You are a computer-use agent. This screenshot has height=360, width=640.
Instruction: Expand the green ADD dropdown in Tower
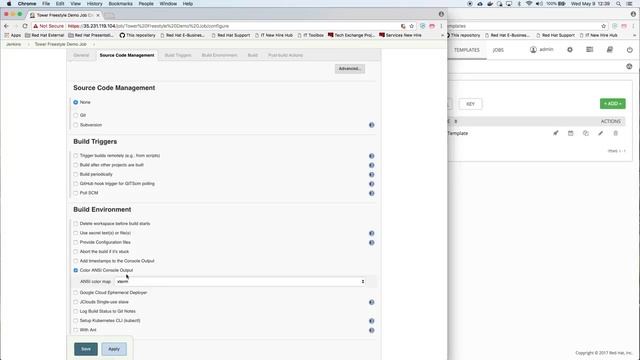click(612, 104)
